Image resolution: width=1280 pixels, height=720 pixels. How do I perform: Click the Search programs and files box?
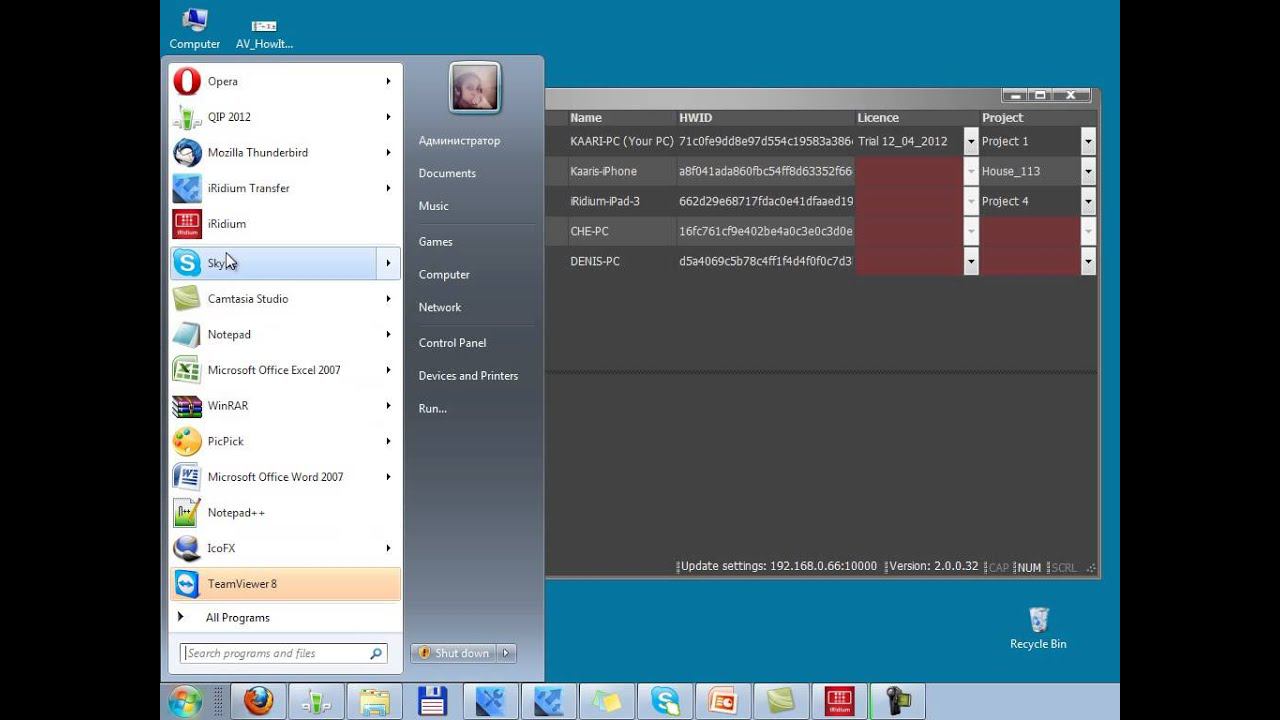pyautogui.click(x=284, y=654)
